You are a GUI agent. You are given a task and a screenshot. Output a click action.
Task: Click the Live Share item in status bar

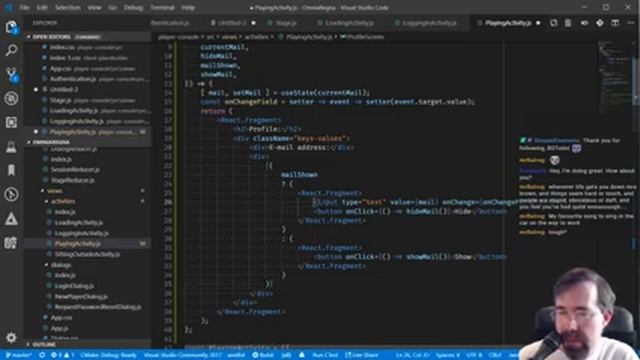click(x=361, y=355)
